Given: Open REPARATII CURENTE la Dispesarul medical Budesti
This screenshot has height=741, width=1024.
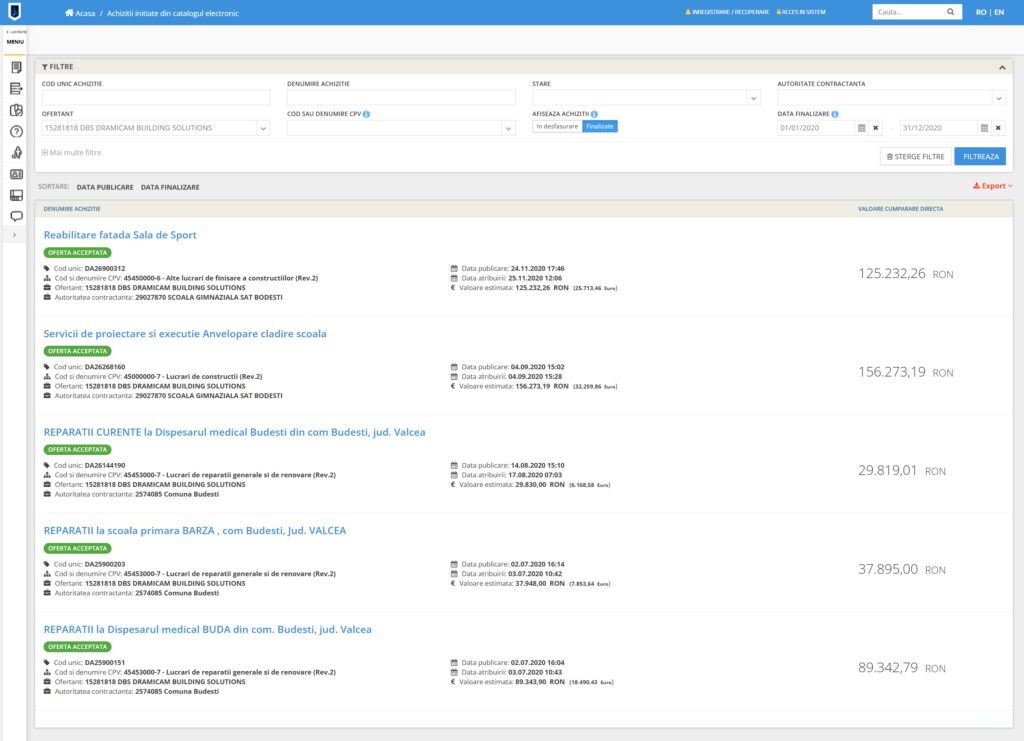Looking at the screenshot, I should point(234,432).
